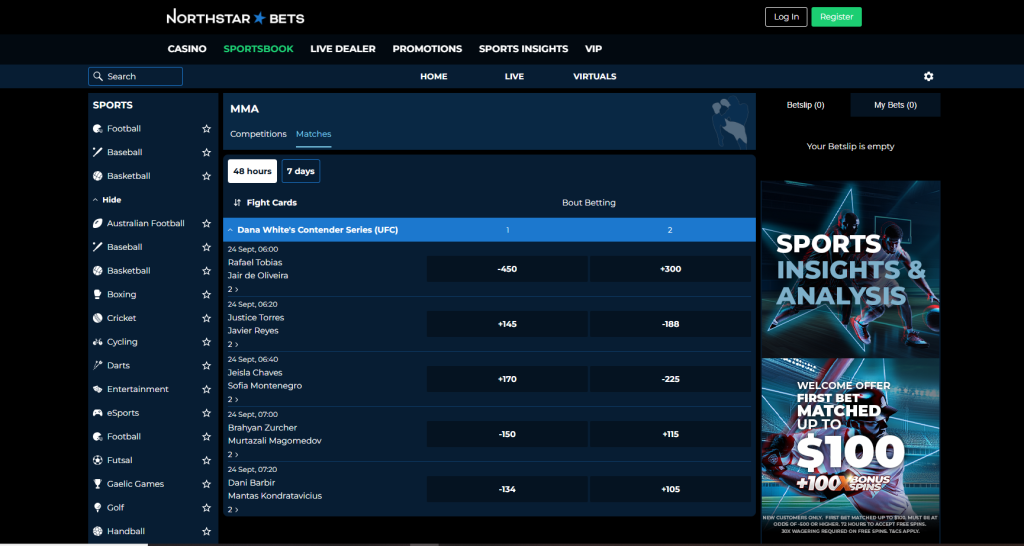Click the Australian Football icon
Image resolution: width=1024 pixels, height=546 pixels.
97,223
